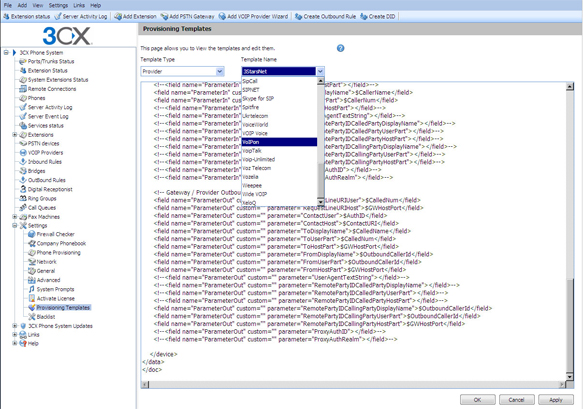Open Activate License node
The height and width of the screenshot is (409, 583).
point(55,299)
